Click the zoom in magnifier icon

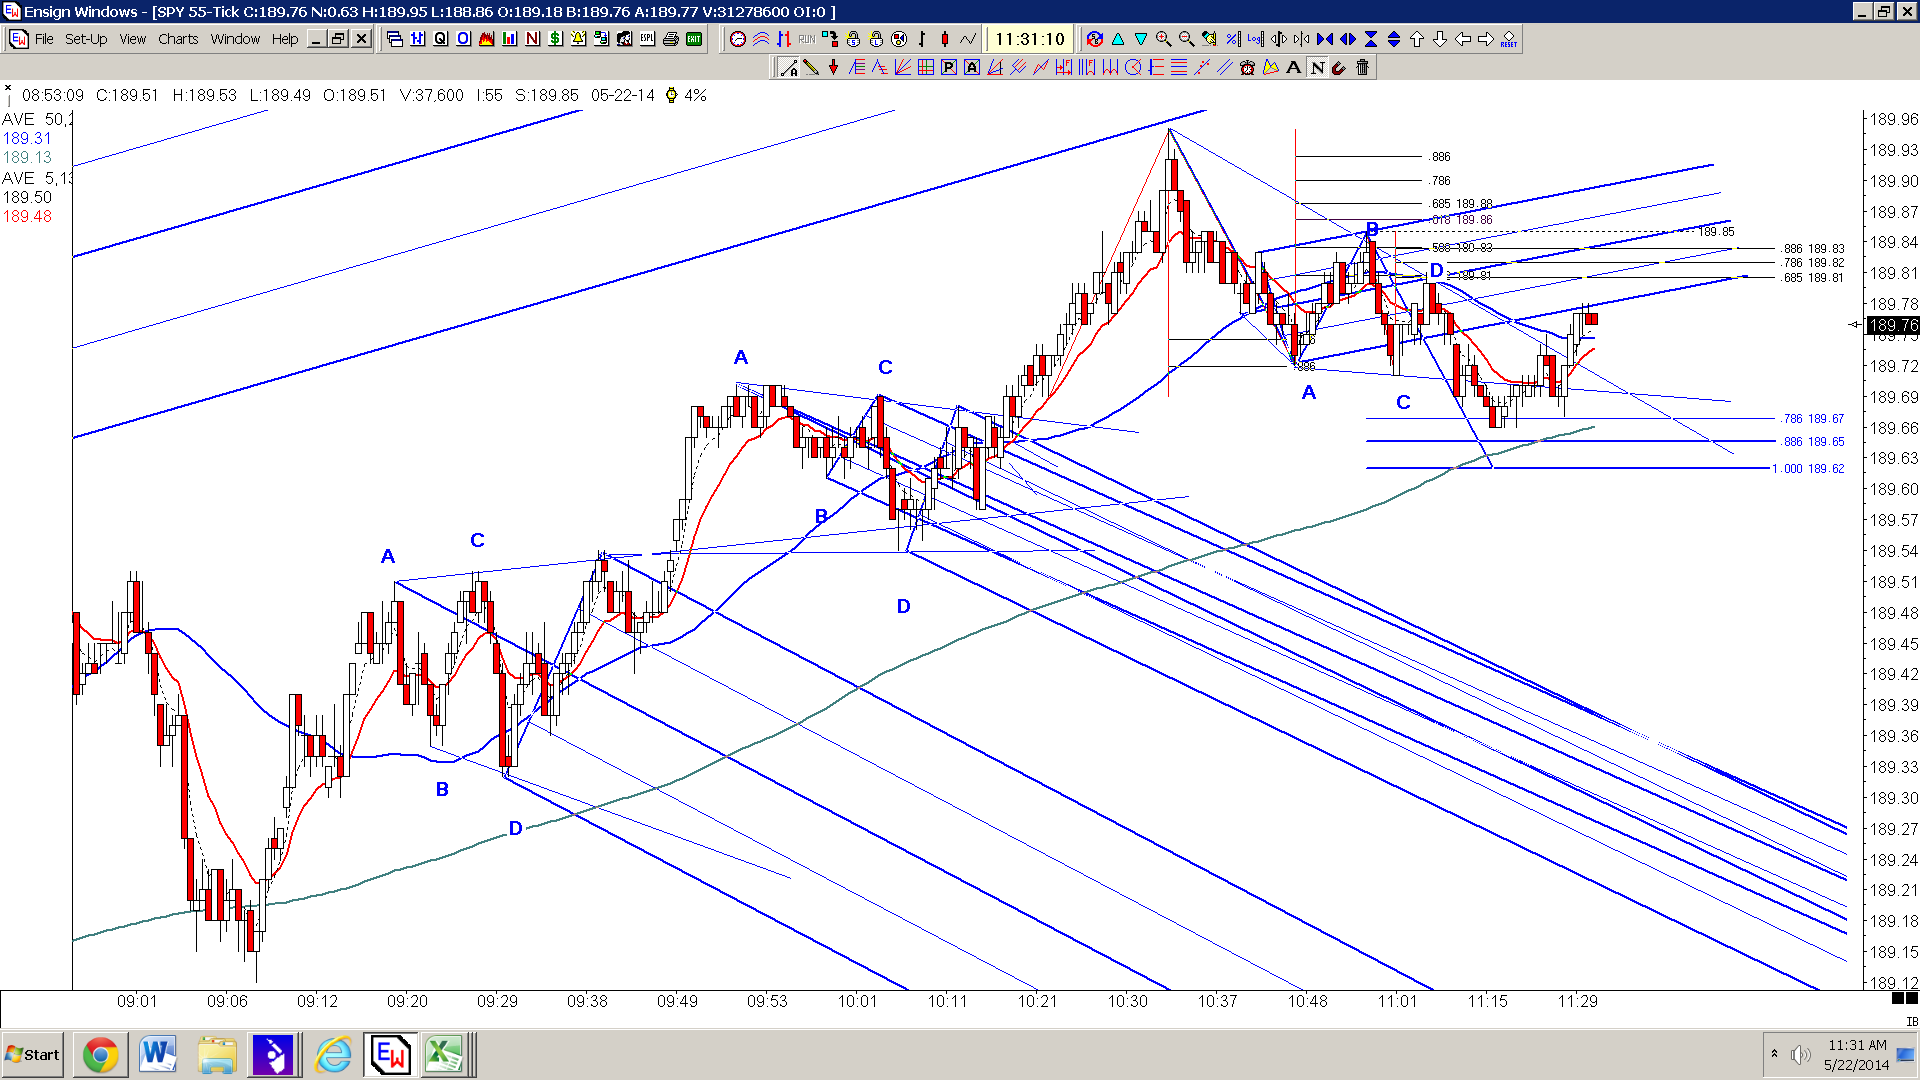[1163, 39]
